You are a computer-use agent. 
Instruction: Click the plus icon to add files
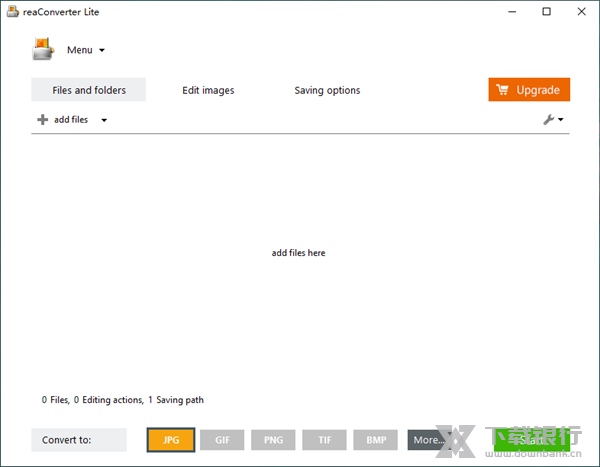42,120
